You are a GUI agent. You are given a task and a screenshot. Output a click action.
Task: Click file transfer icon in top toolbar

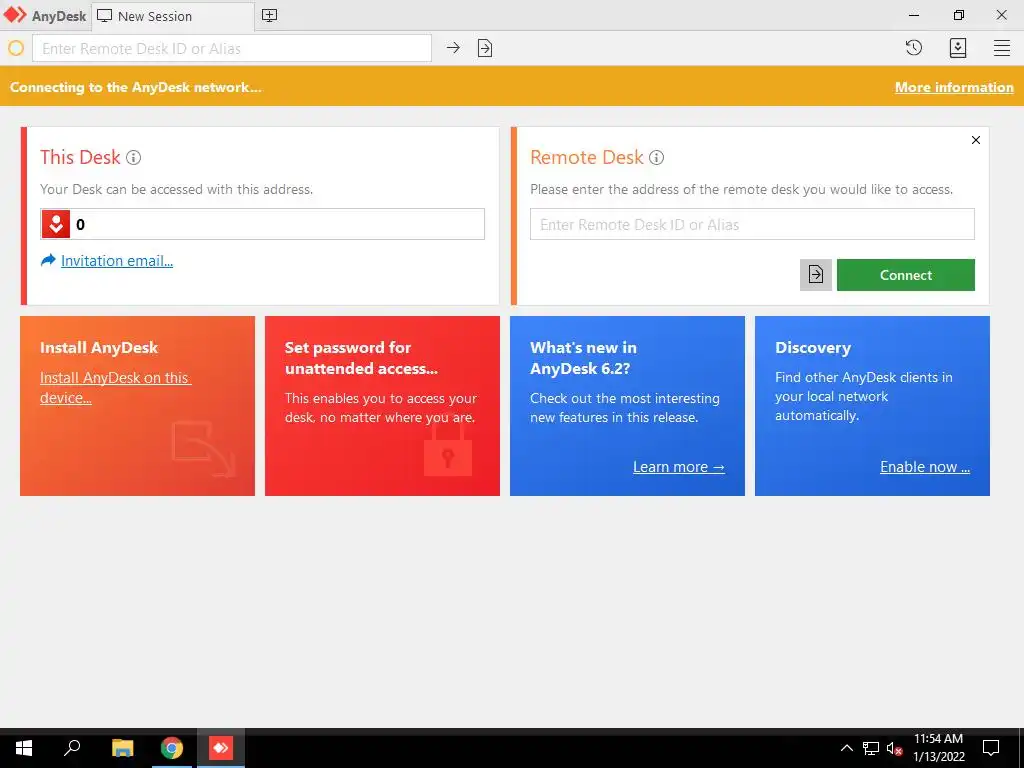pyautogui.click(x=485, y=48)
